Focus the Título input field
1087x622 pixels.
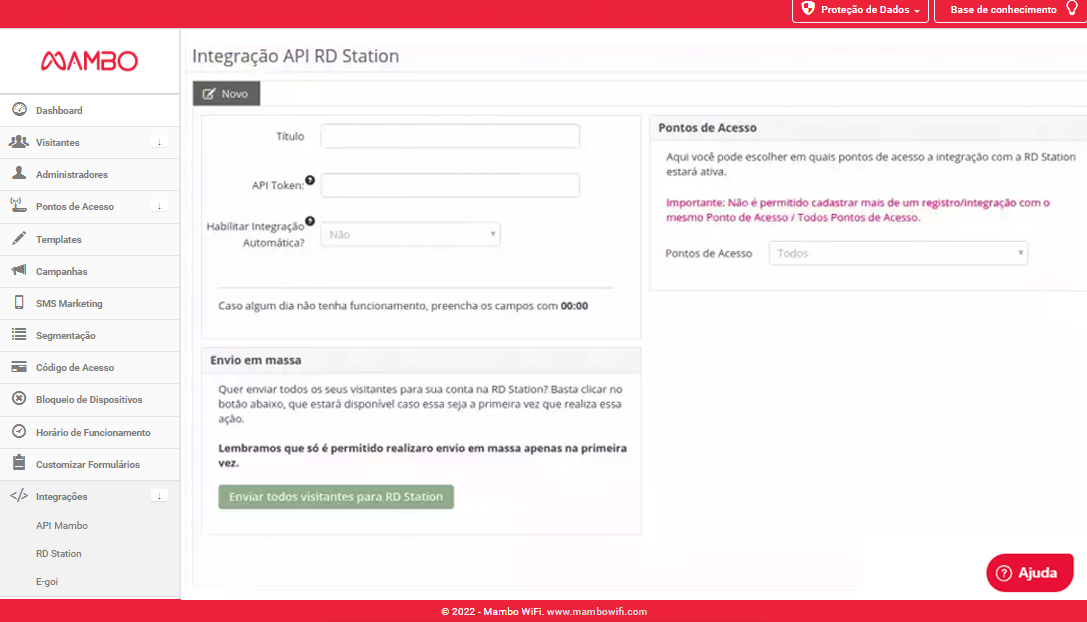click(x=450, y=136)
